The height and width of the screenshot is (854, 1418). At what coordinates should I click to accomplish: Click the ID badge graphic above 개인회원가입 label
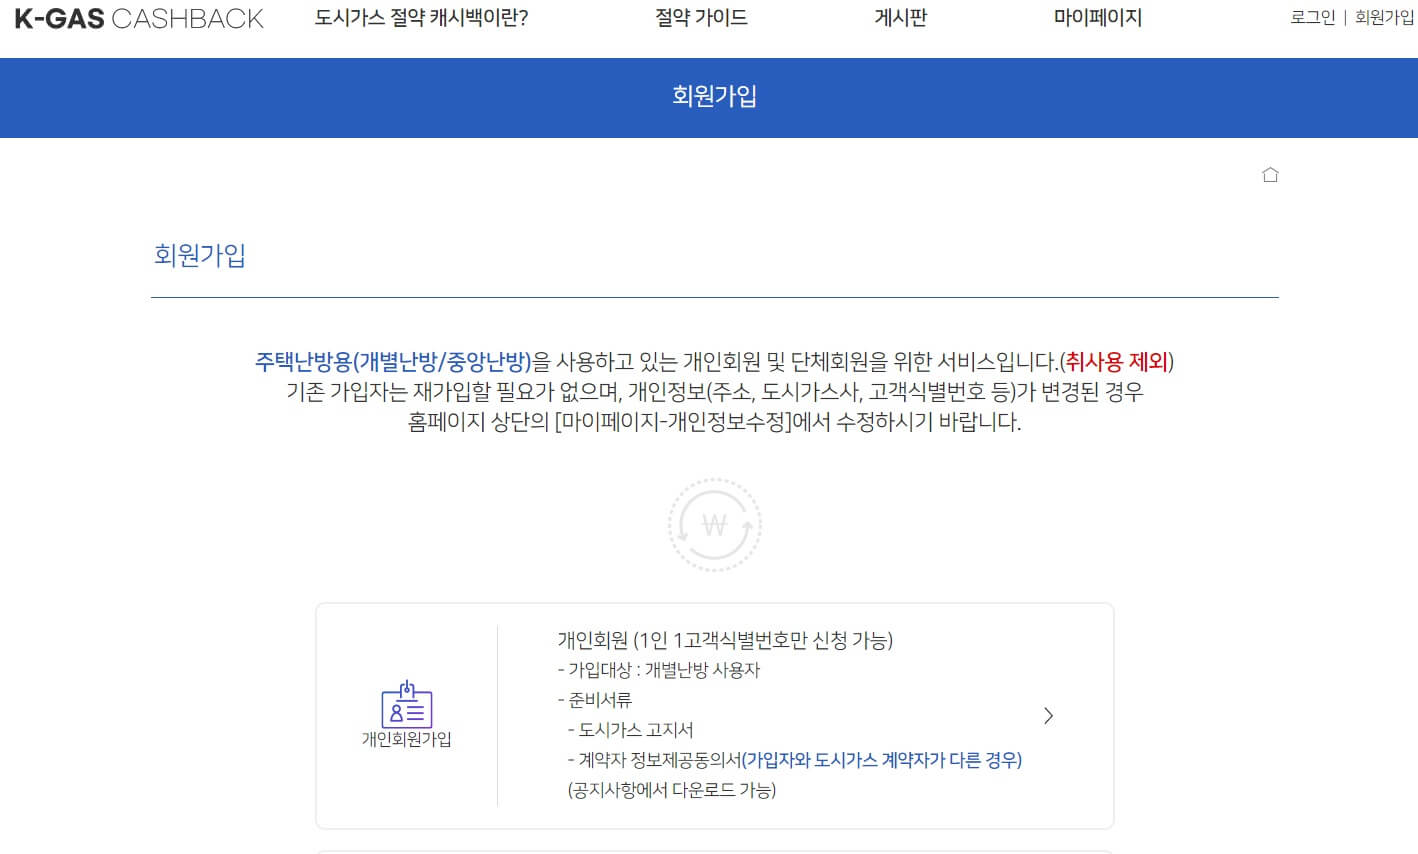point(404,705)
